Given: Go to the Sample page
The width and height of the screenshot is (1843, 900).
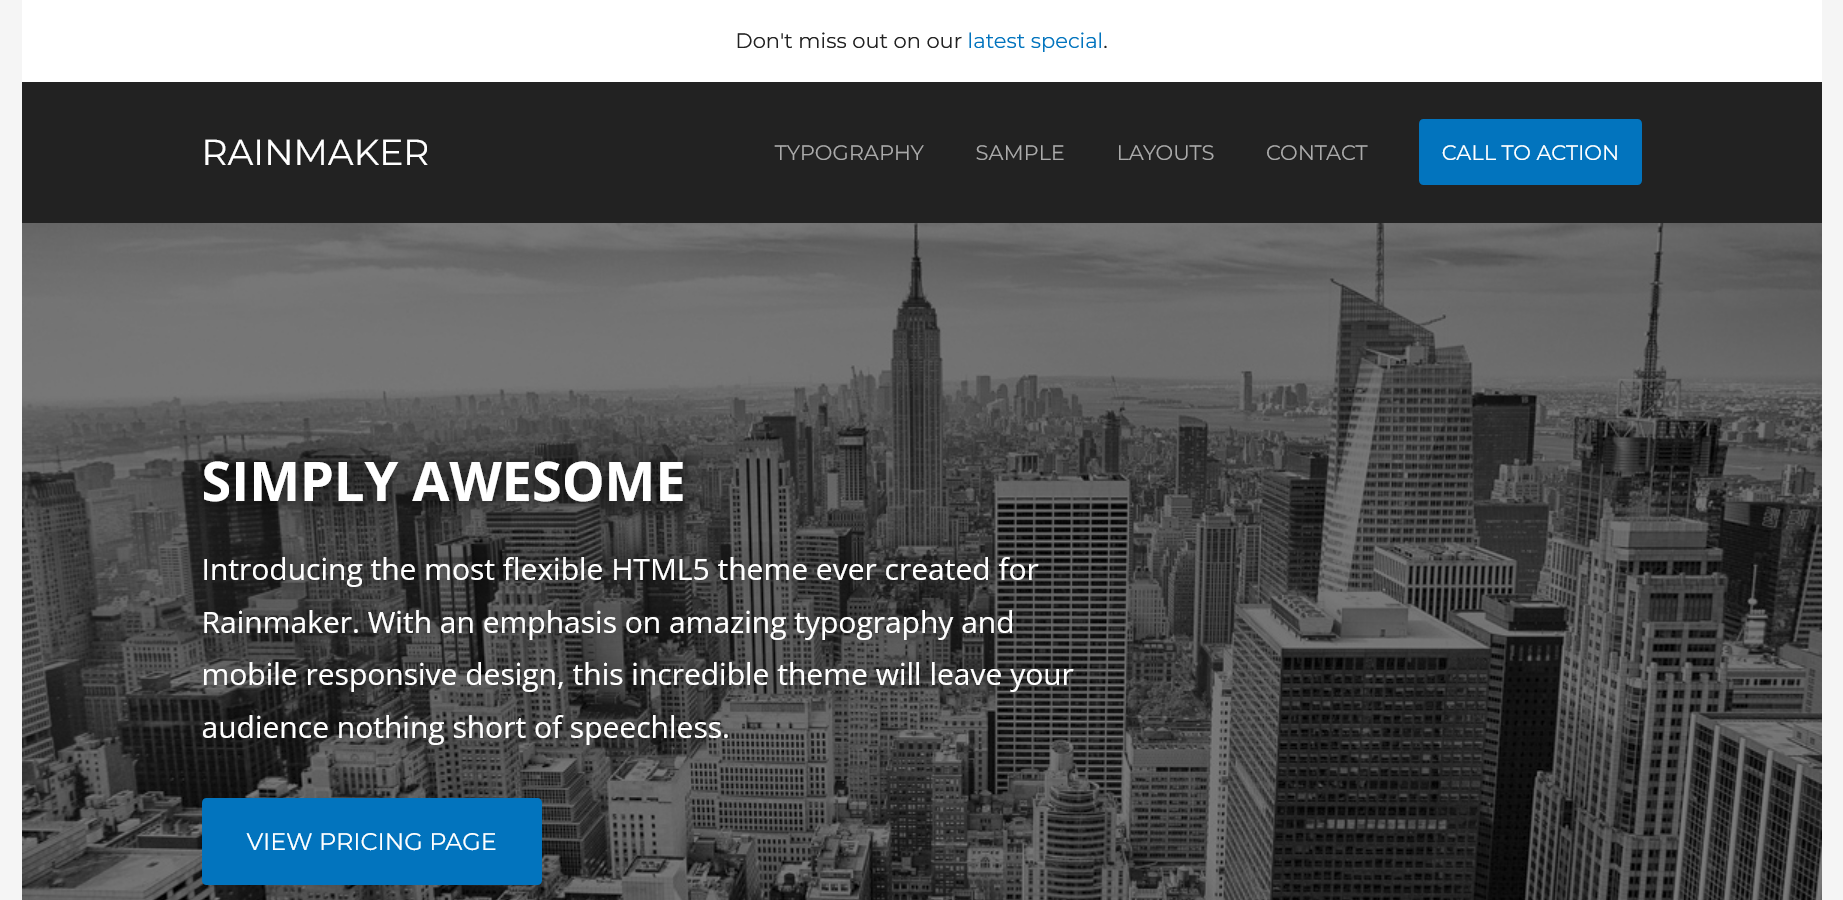Looking at the screenshot, I should pos(1020,153).
